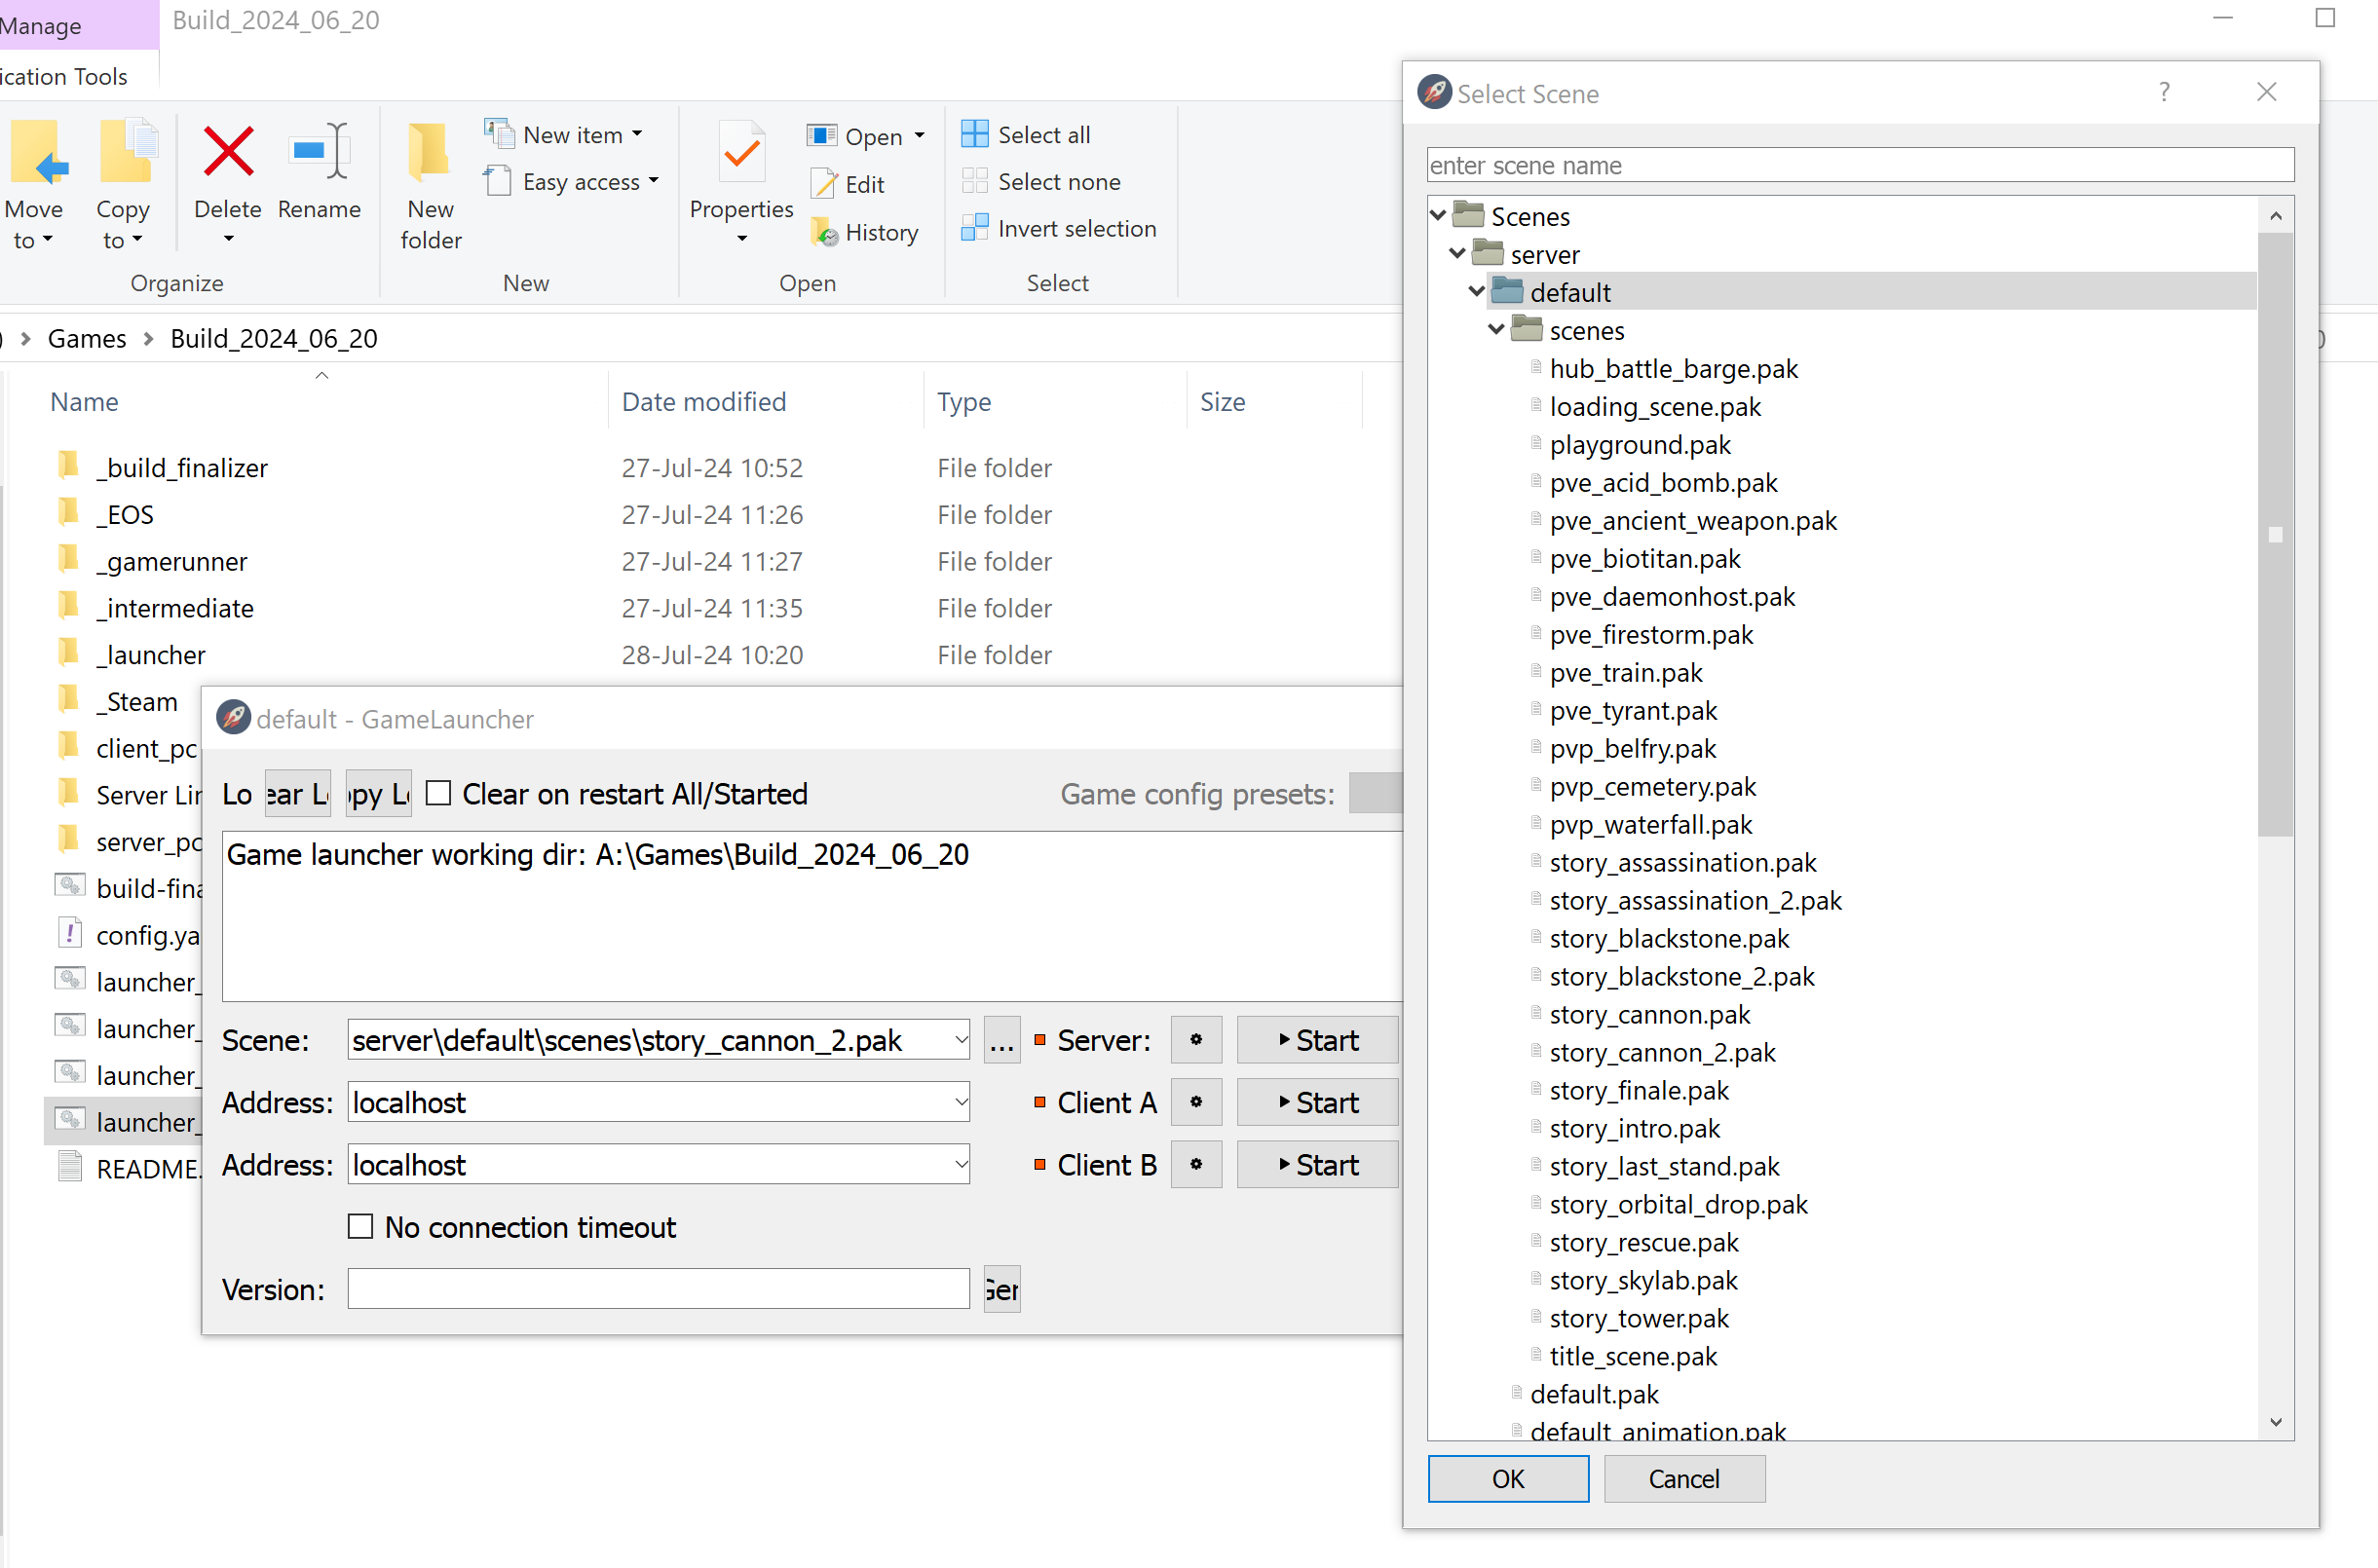Click the enter scene name search field

click(1858, 165)
